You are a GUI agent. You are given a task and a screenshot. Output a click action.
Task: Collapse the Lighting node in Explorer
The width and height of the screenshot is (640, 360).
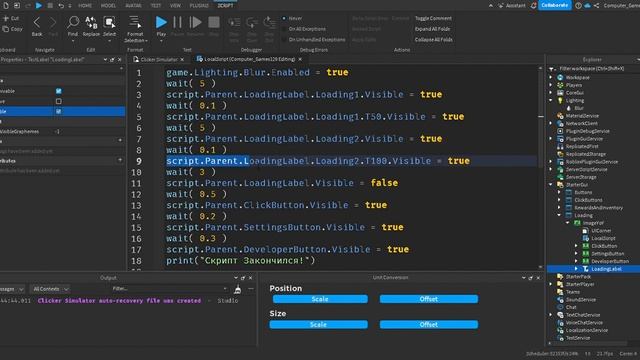pyautogui.click(x=551, y=100)
